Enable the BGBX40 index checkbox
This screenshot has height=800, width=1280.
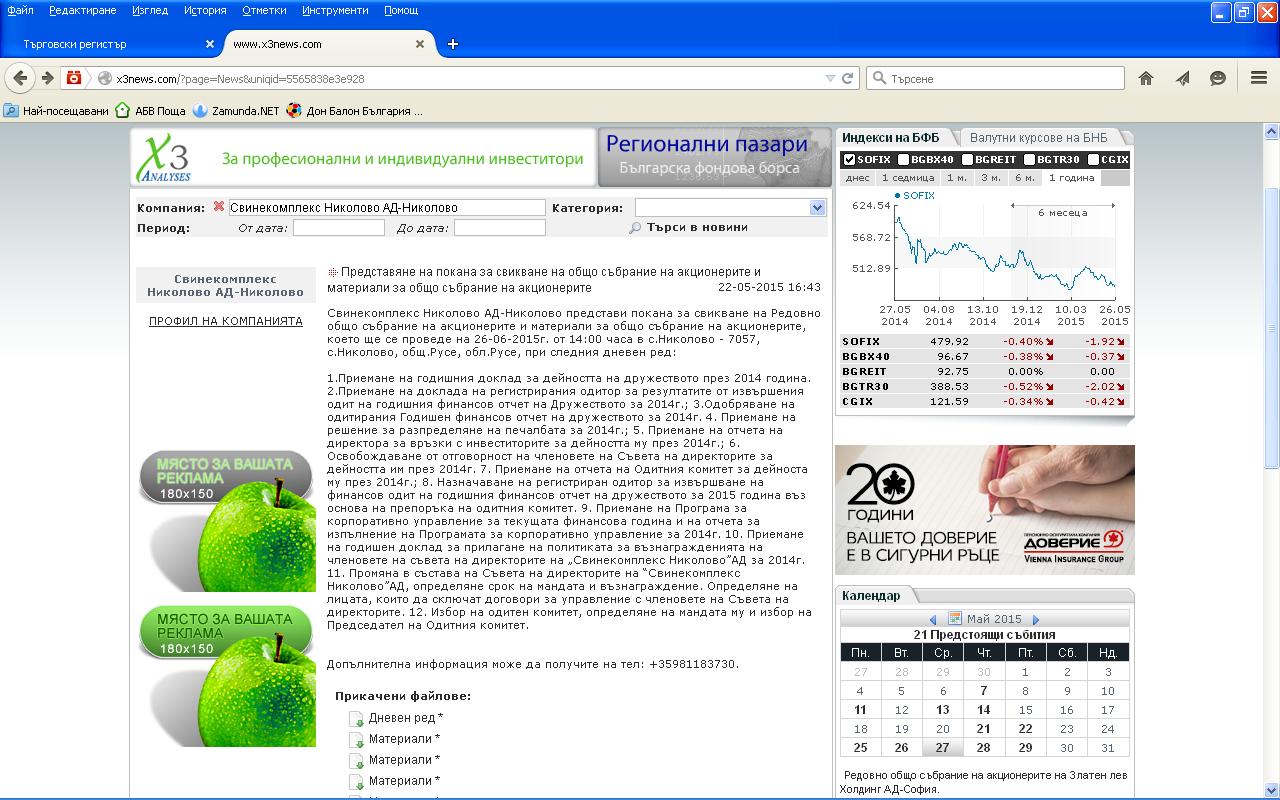pyautogui.click(x=904, y=159)
